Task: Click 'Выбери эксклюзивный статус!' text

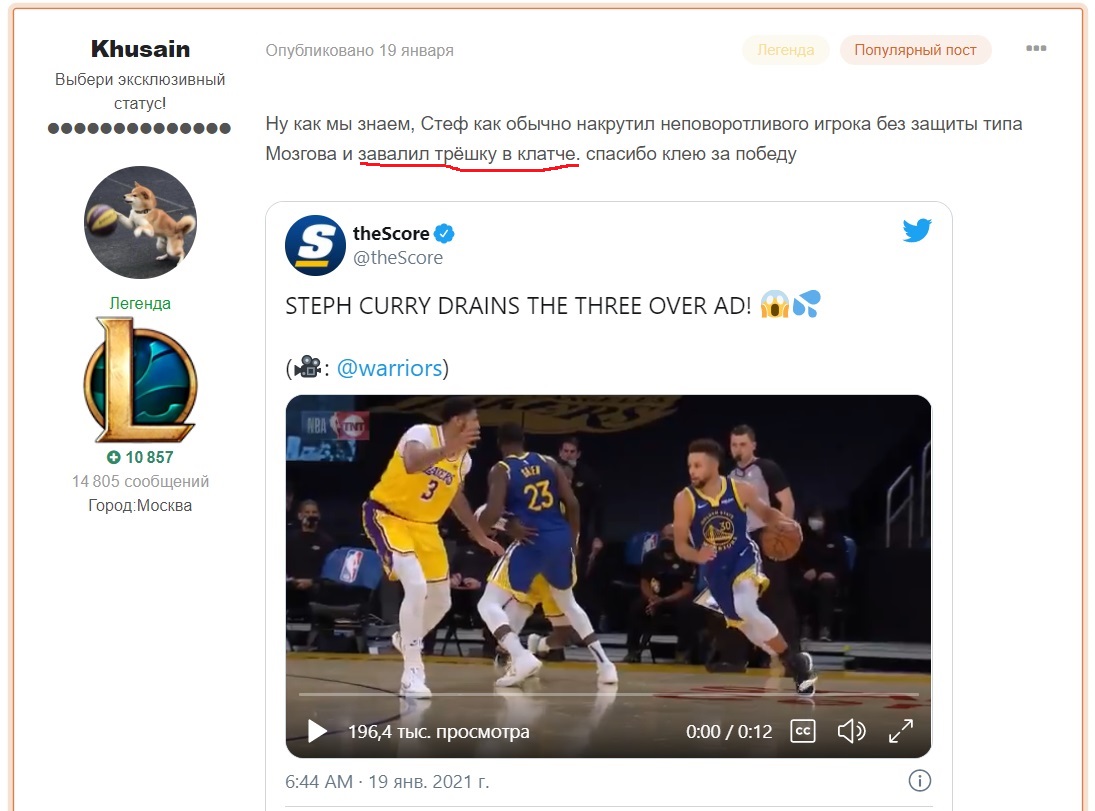Action: [140, 91]
